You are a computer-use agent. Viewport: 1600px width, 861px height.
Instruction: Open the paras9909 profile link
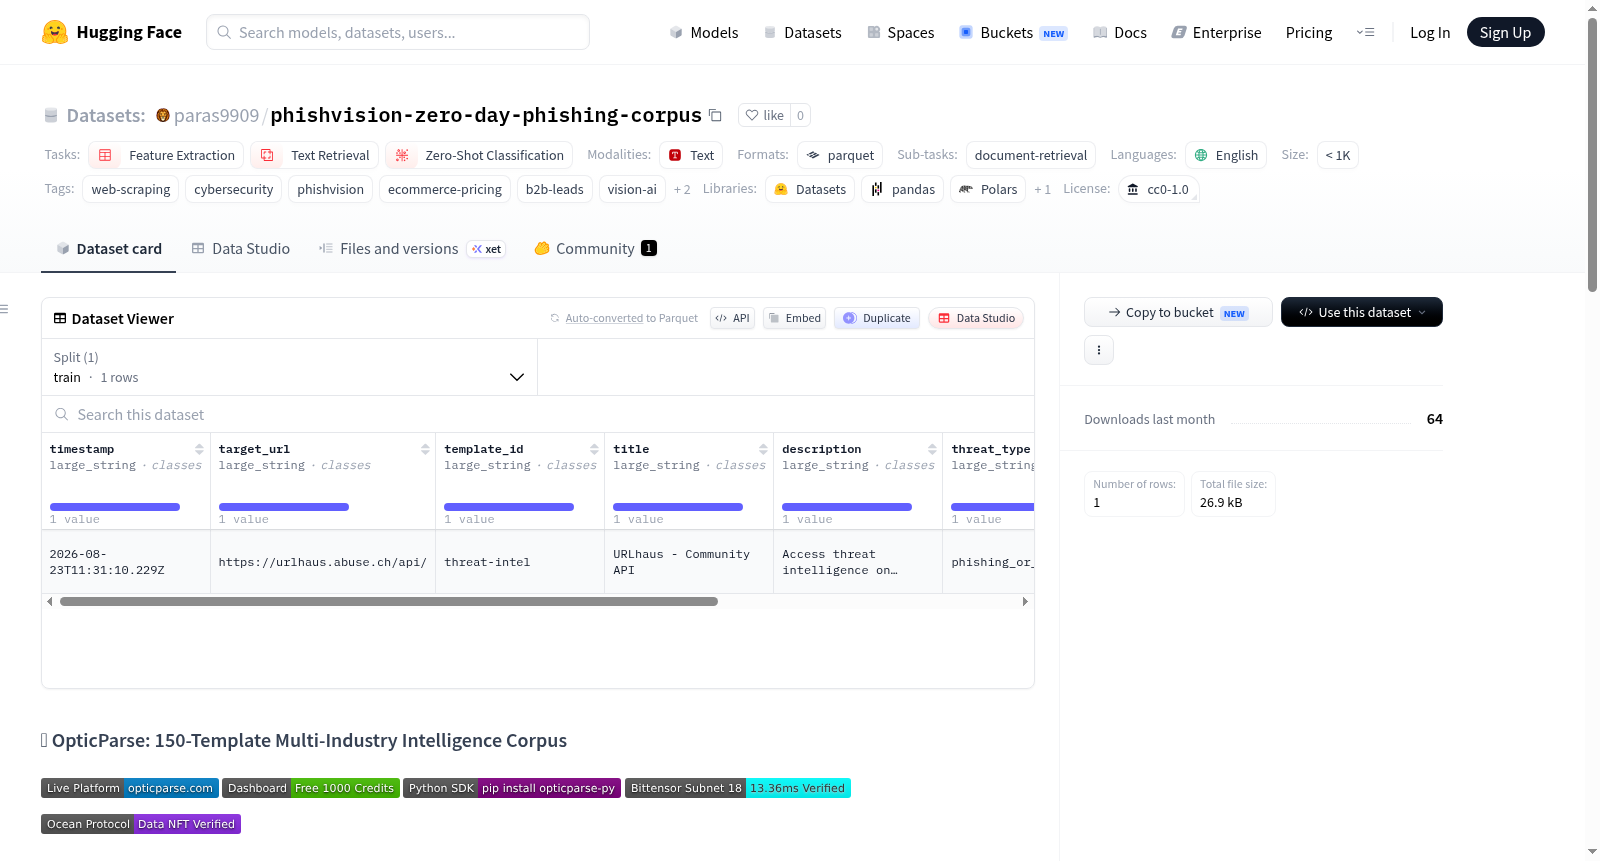coord(216,115)
